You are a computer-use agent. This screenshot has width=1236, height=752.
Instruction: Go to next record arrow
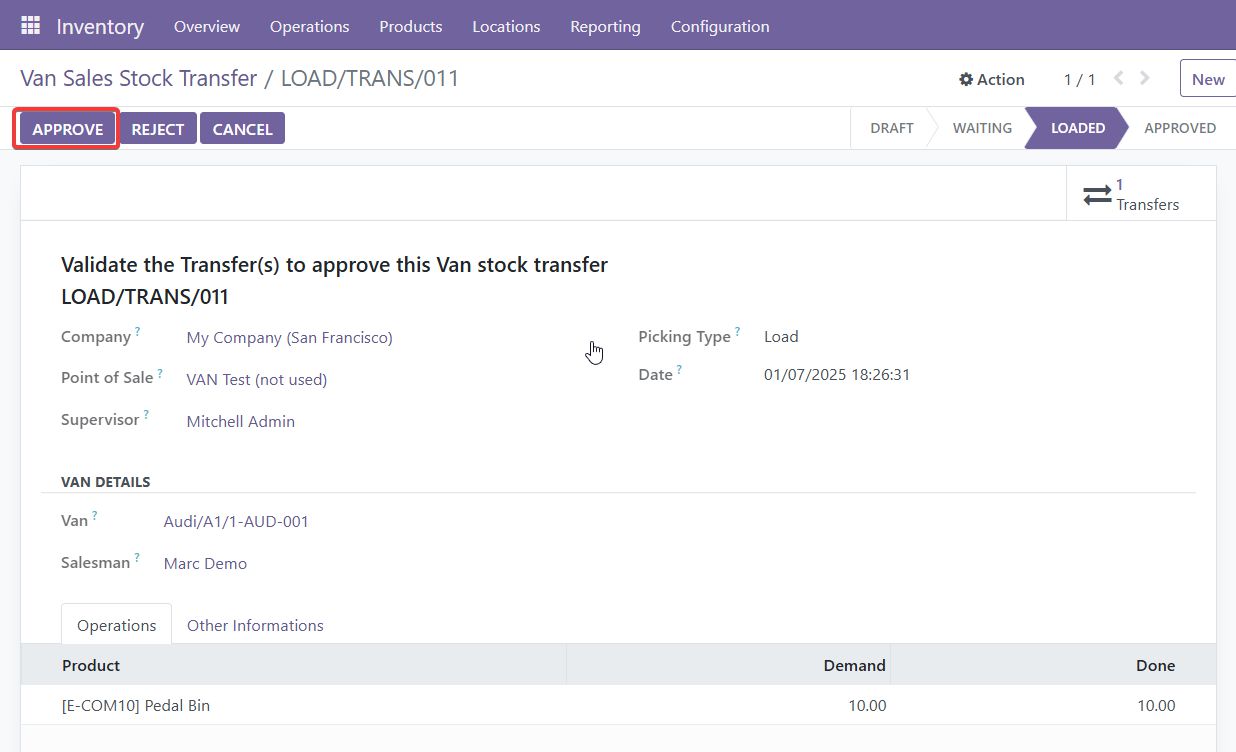1145,78
